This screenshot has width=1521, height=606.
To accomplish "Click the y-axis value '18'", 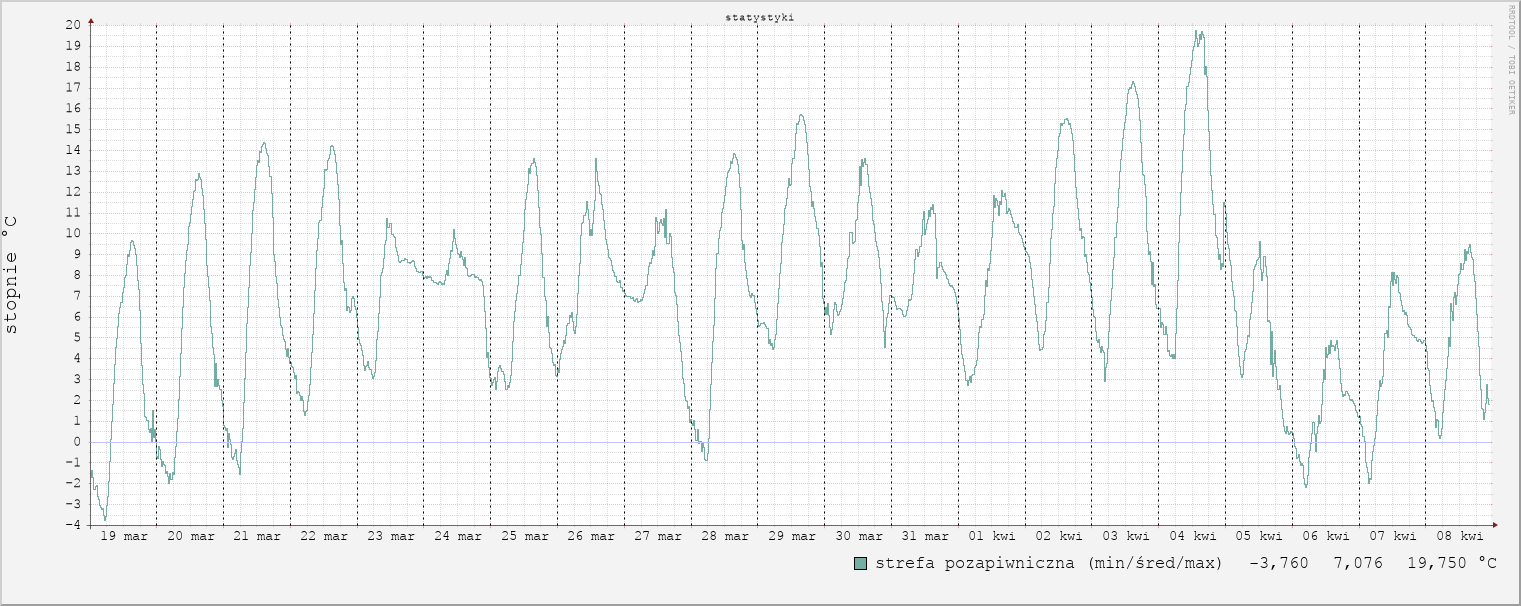I will click(x=74, y=67).
